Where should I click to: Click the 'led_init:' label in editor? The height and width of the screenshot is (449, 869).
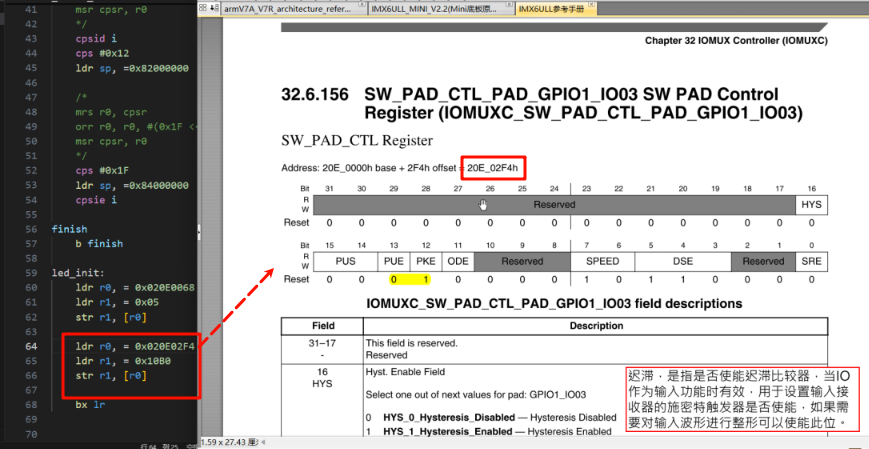[78, 273]
